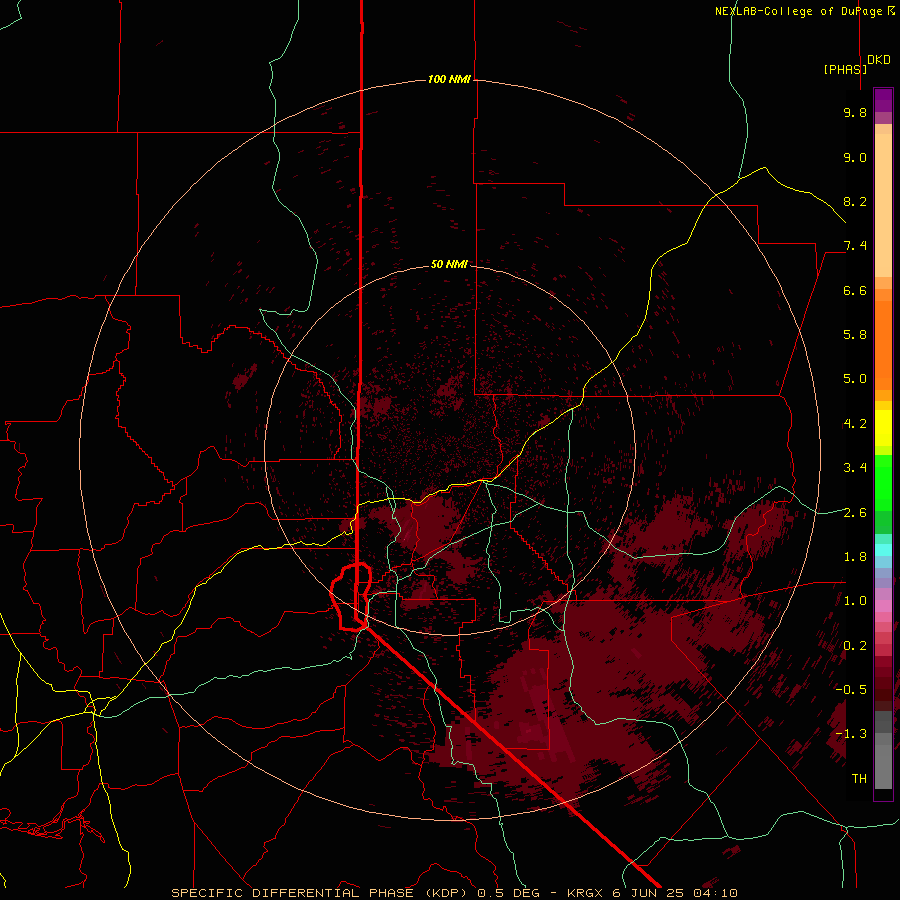900x900 pixels.
Task: Click the -1.3 legend value
Action: [851, 734]
